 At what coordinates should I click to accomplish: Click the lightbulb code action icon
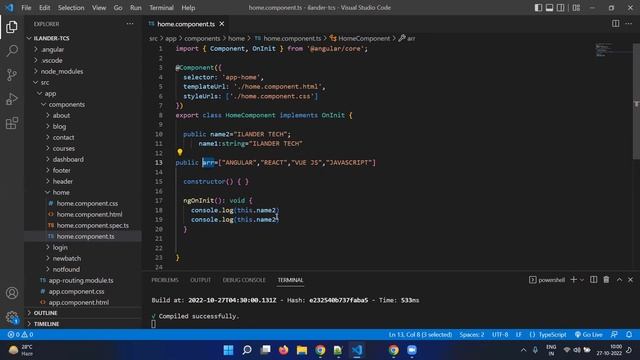[x=180, y=152]
